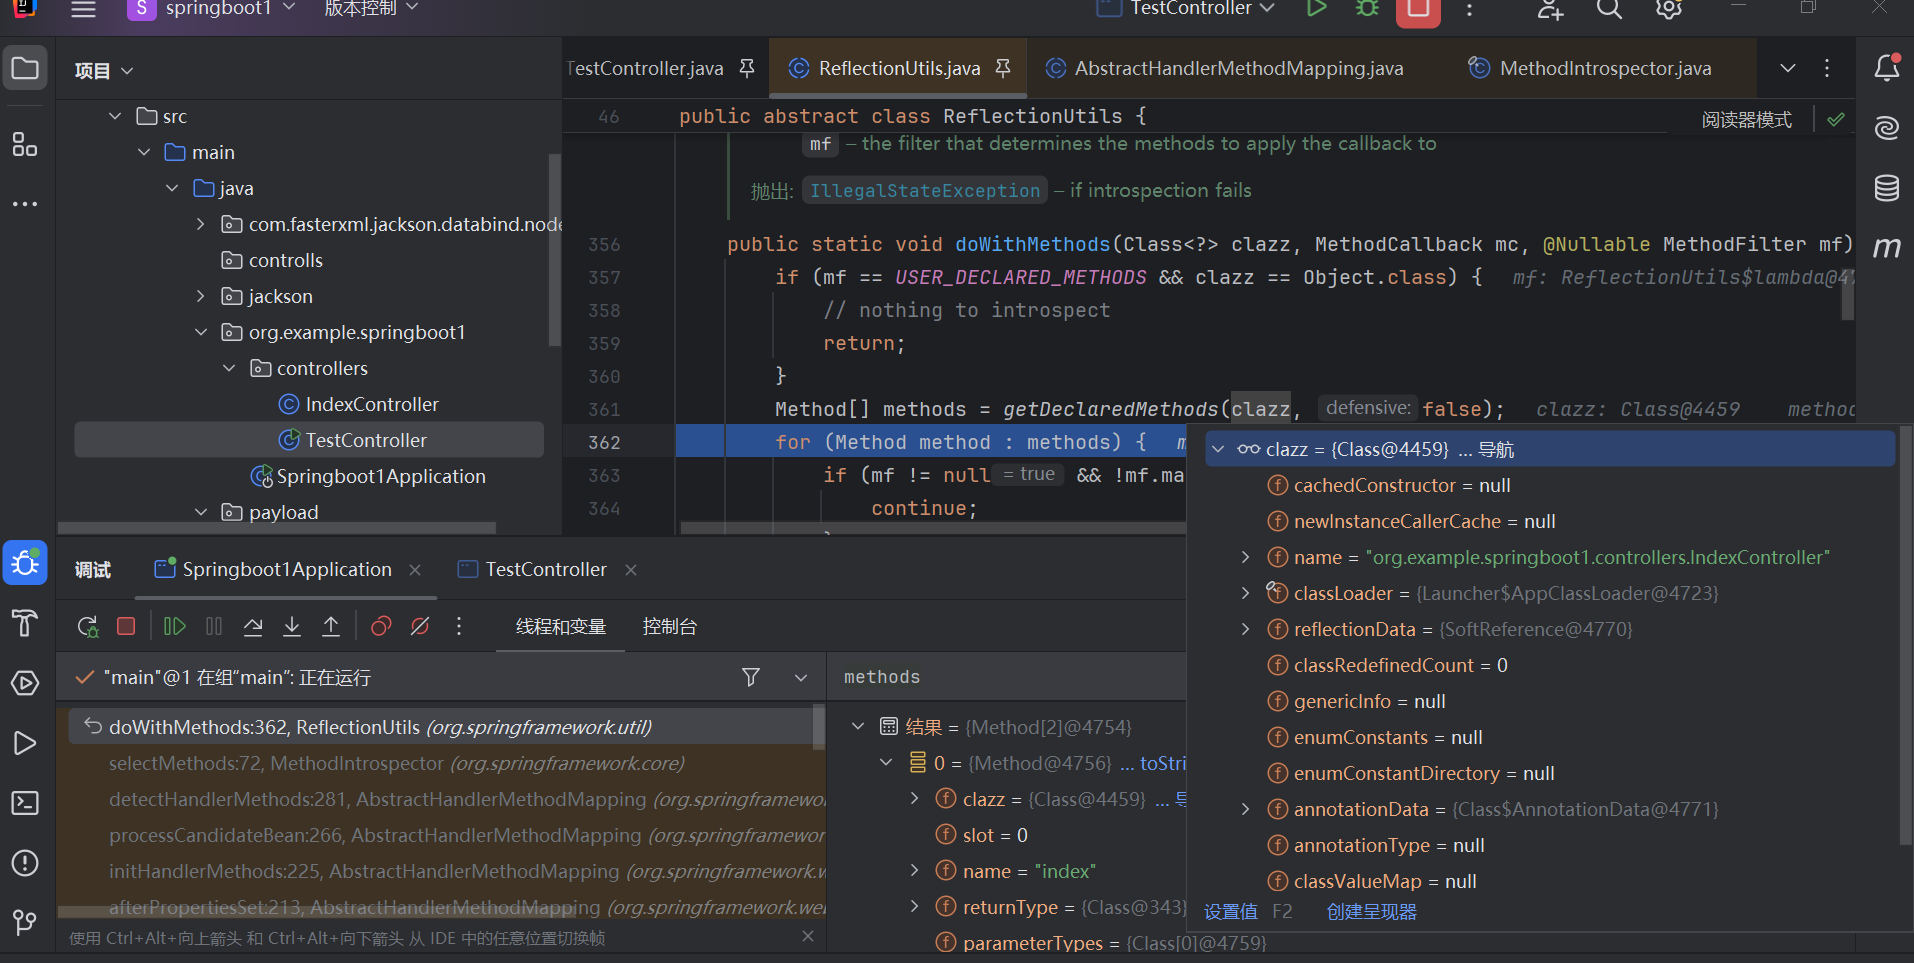Open the AI Assistant spiral icon
This screenshot has height=963, width=1914.
point(1887,128)
